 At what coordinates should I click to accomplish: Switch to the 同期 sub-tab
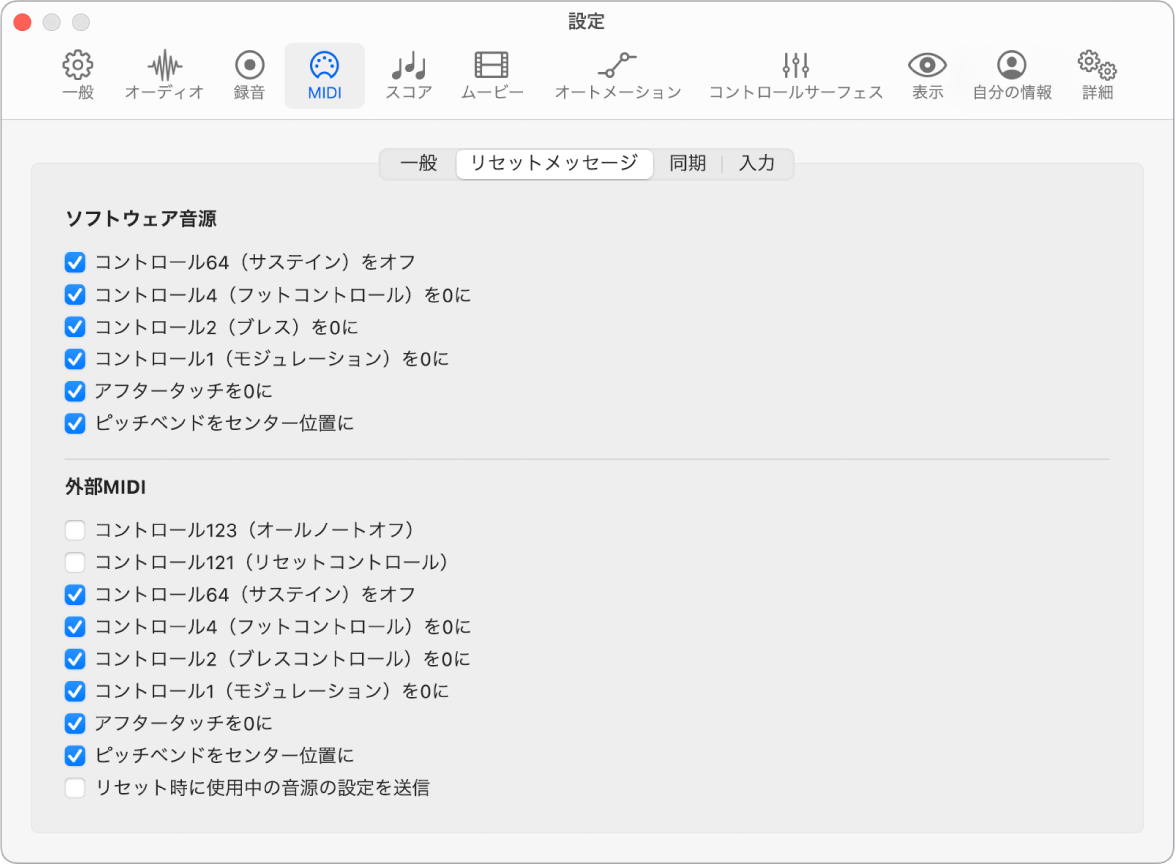[x=688, y=164]
